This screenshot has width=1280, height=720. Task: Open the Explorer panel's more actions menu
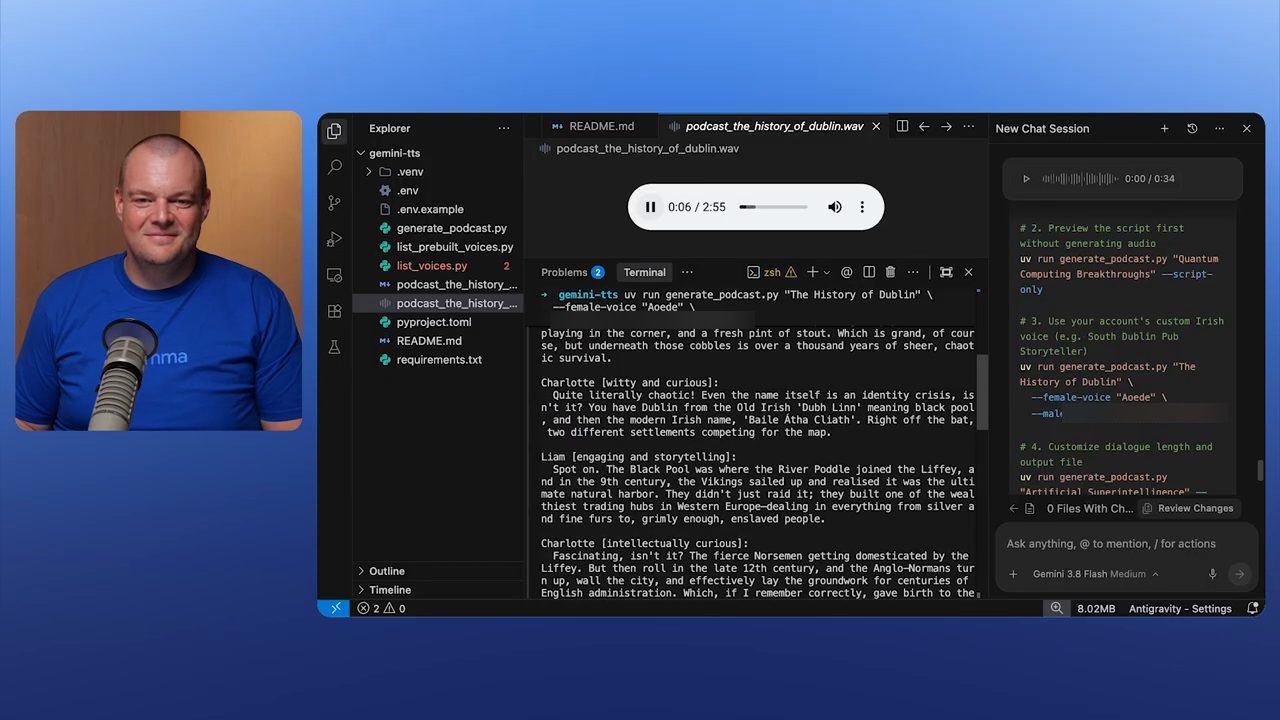(x=504, y=128)
